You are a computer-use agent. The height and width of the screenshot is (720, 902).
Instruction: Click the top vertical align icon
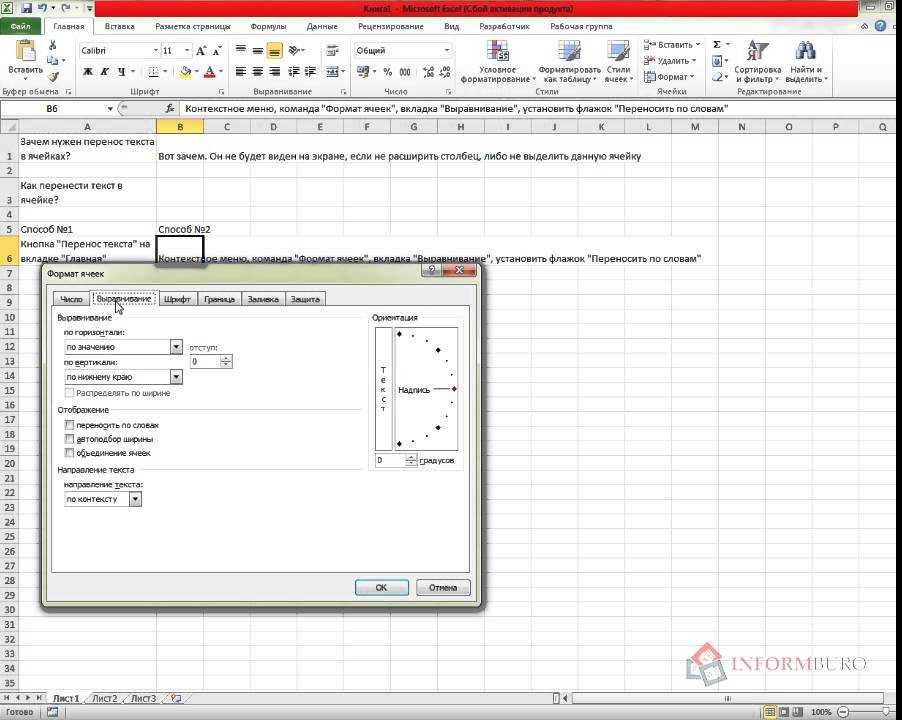click(241, 51)
